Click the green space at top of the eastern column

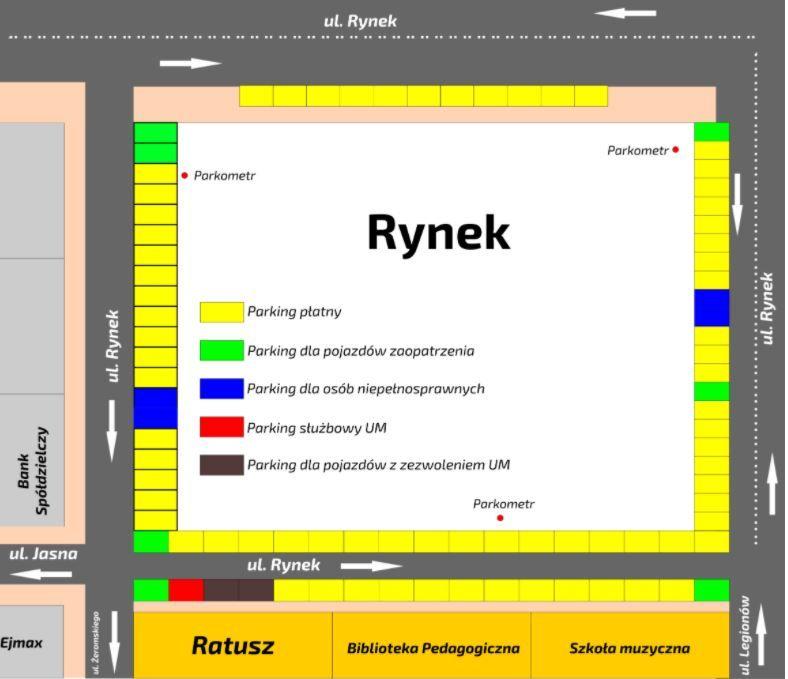click(712, 132)
